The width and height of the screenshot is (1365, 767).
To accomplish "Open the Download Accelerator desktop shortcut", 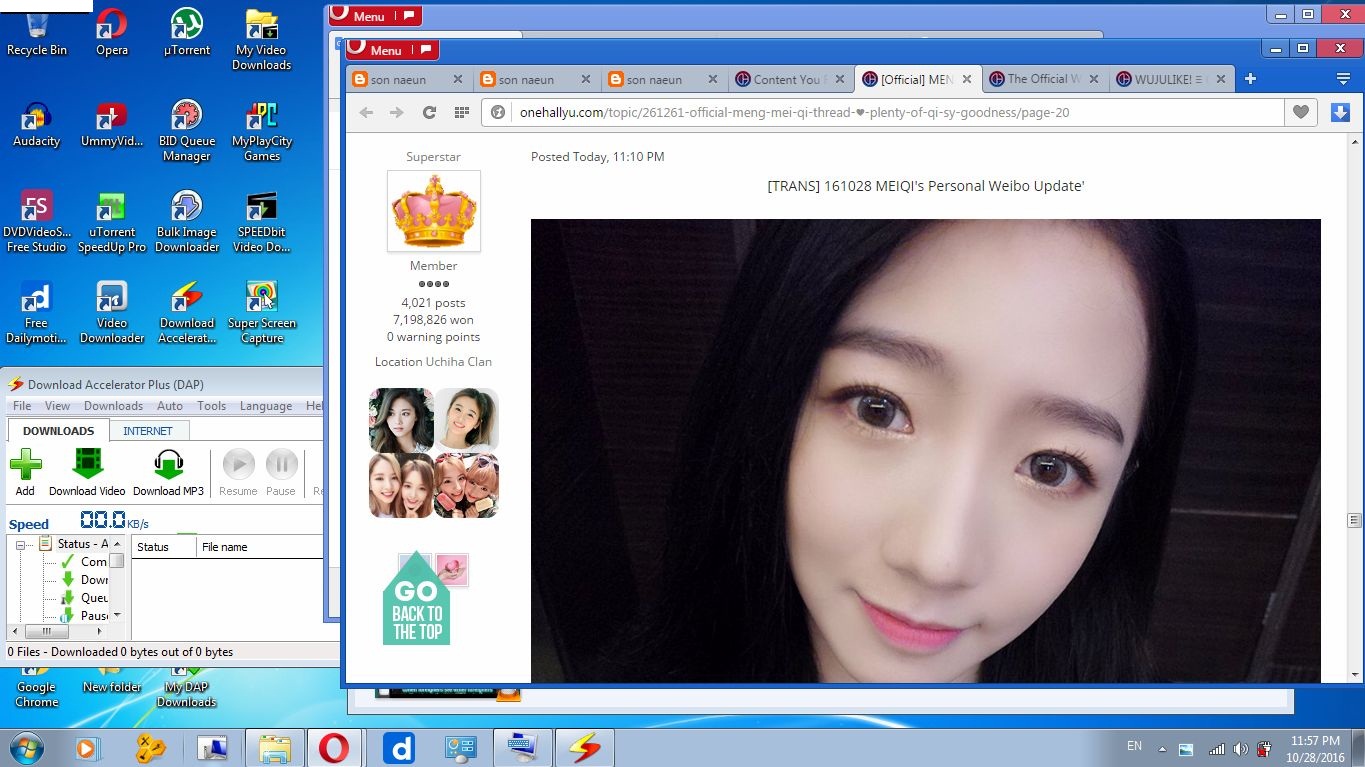I will pyautogui.click(x=187, y=313).
